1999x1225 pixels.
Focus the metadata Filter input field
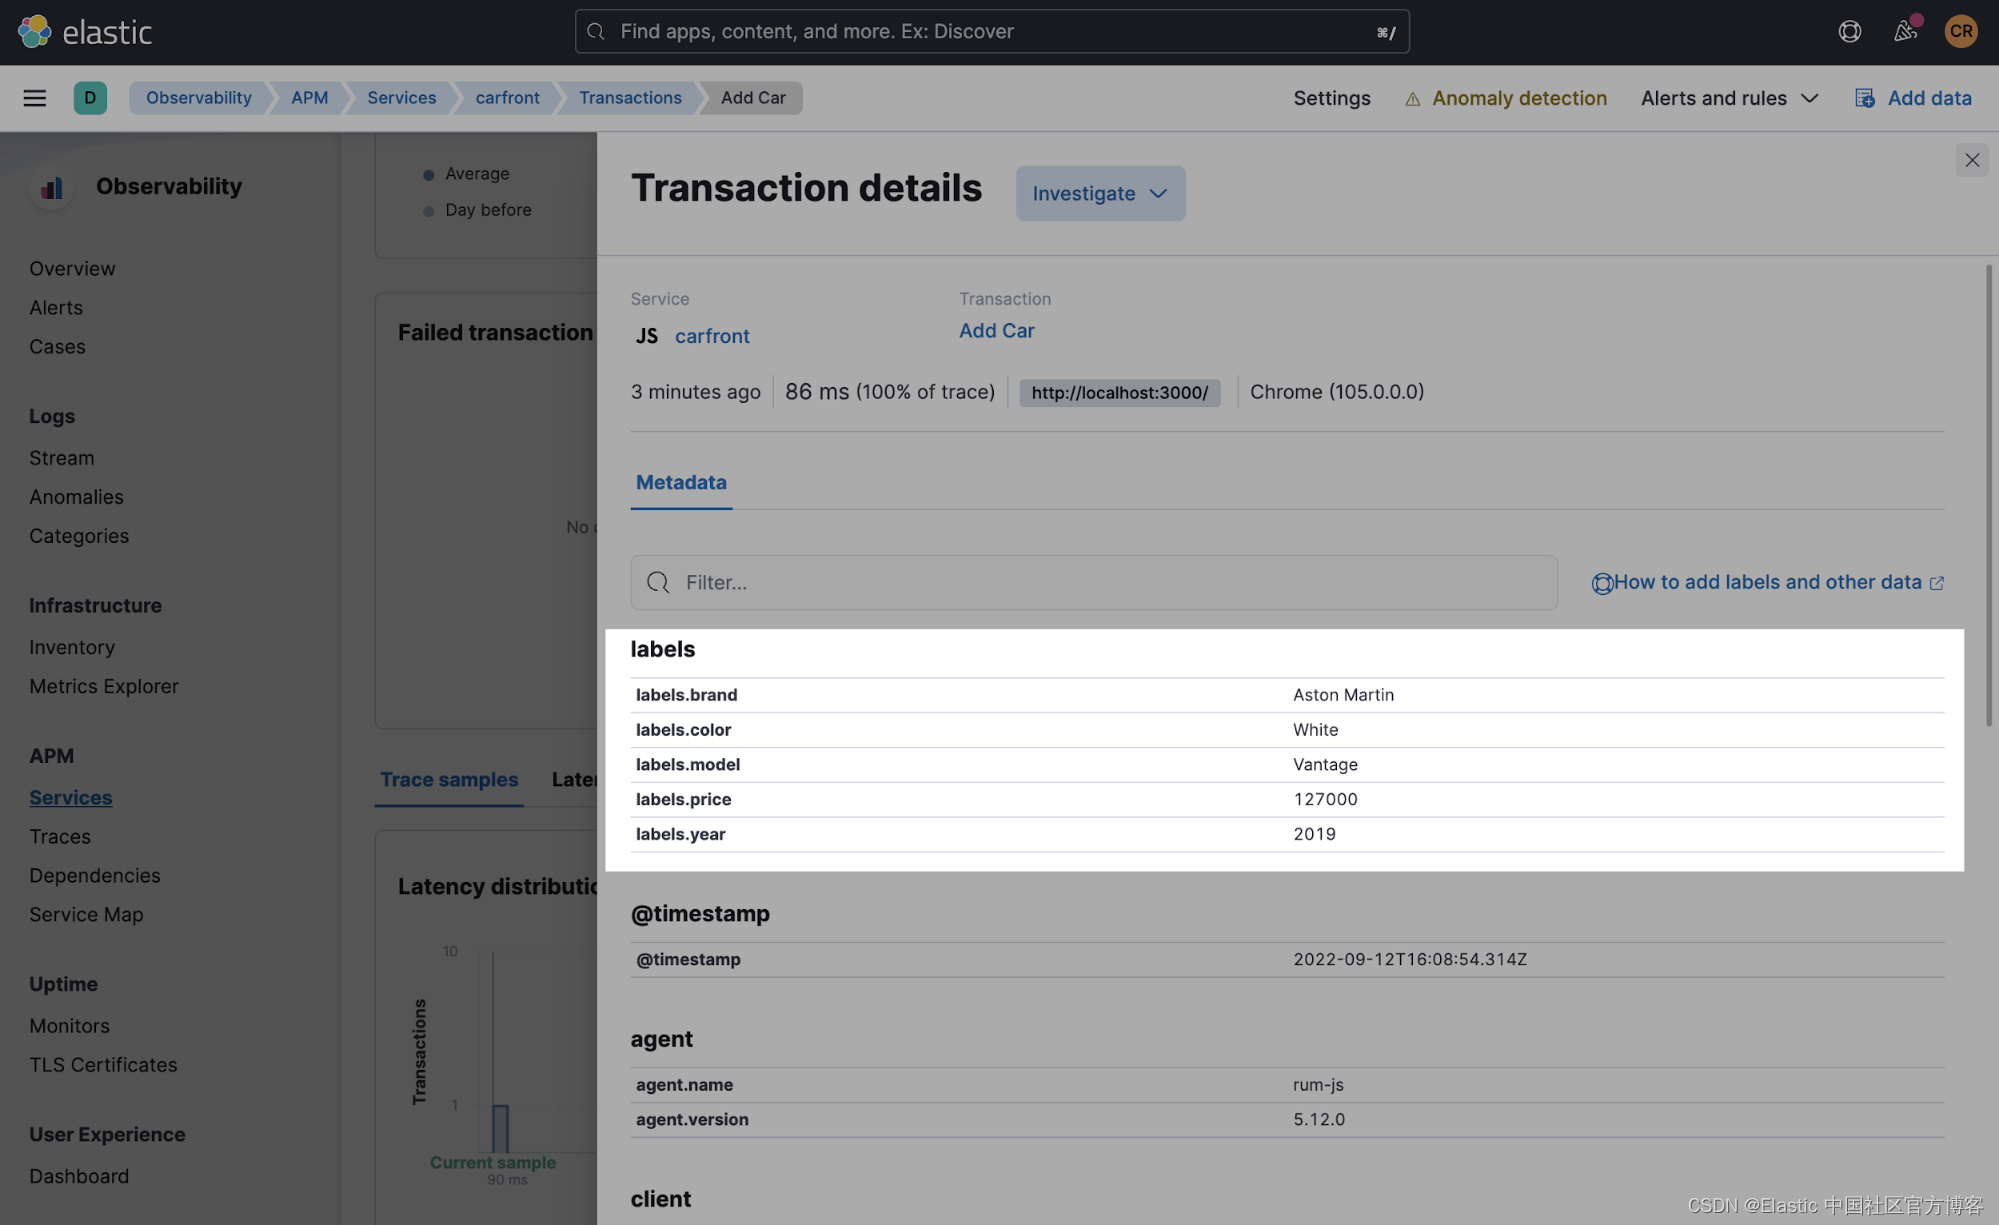[1093, 582]
